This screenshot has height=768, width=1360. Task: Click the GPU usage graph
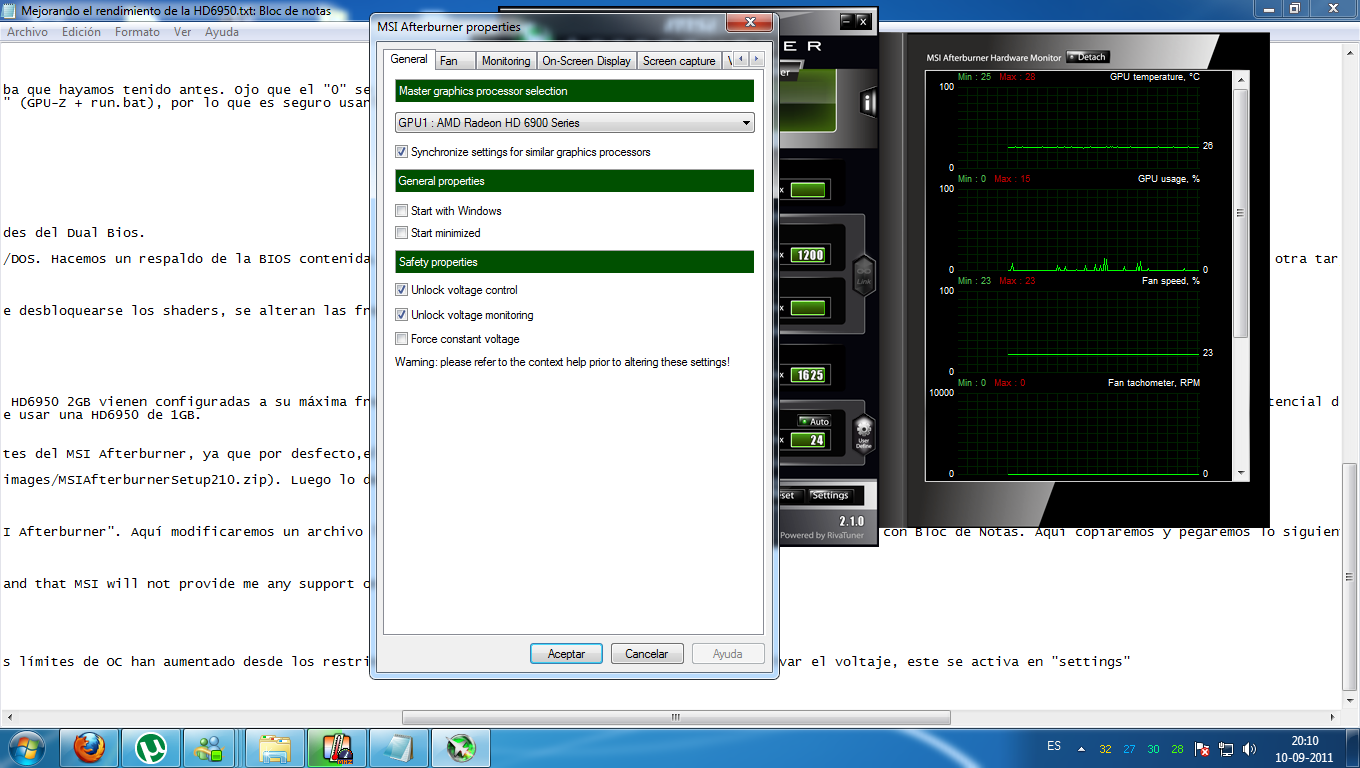[x=1078, y=229]
